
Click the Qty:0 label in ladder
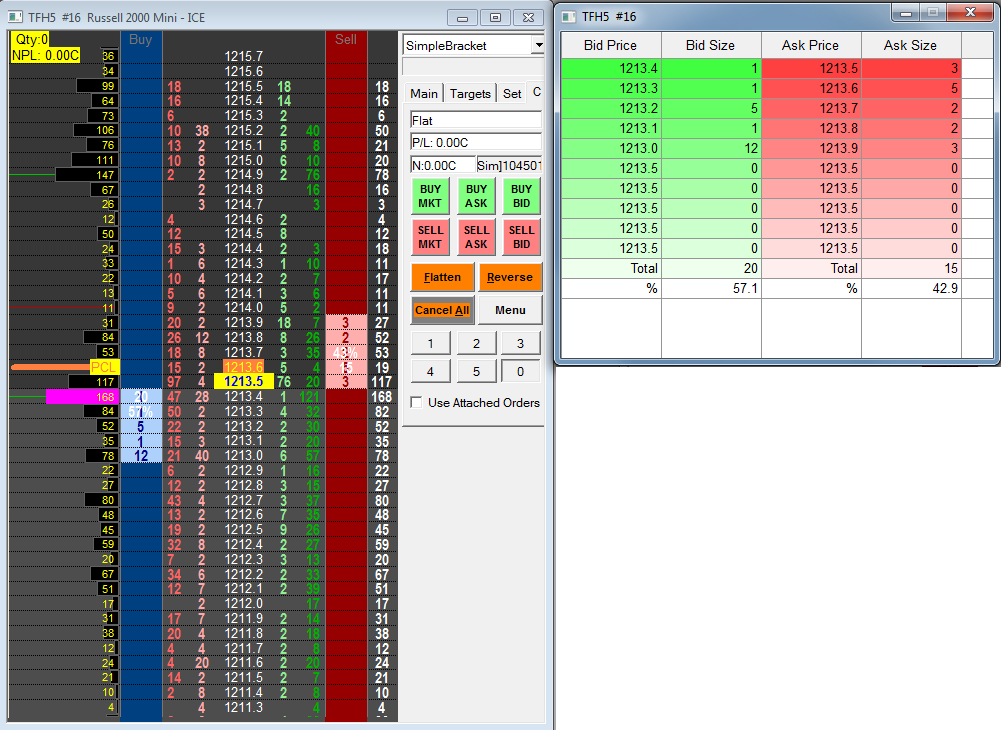(x=31, y=40)
